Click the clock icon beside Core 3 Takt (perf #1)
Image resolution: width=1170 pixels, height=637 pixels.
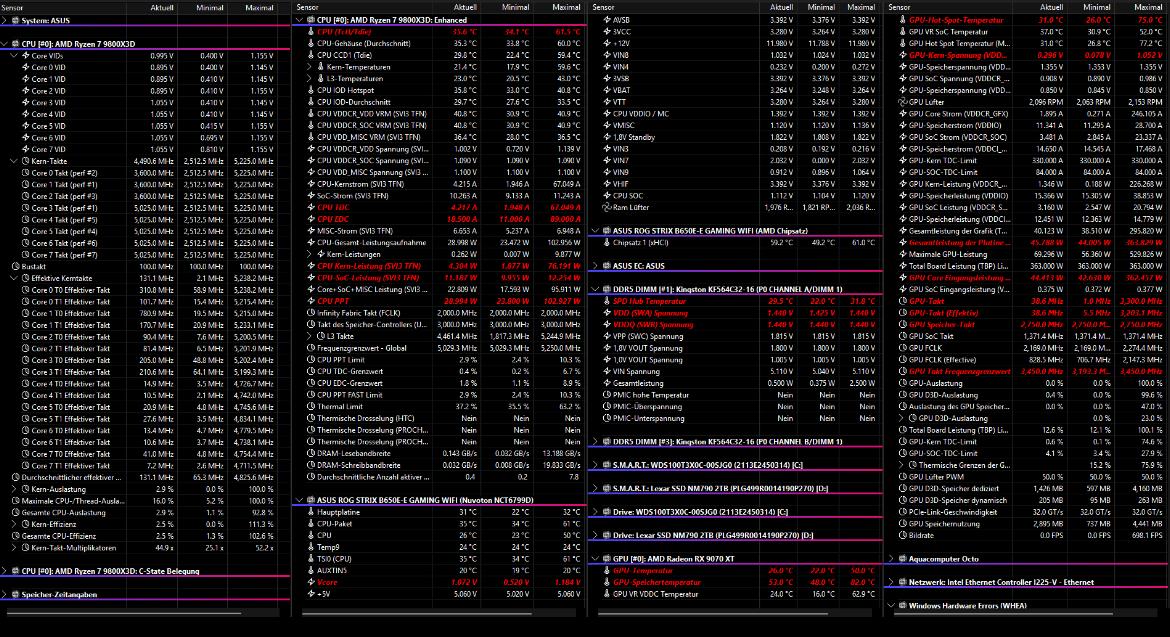pyautogui.click(x=25, y=208)
